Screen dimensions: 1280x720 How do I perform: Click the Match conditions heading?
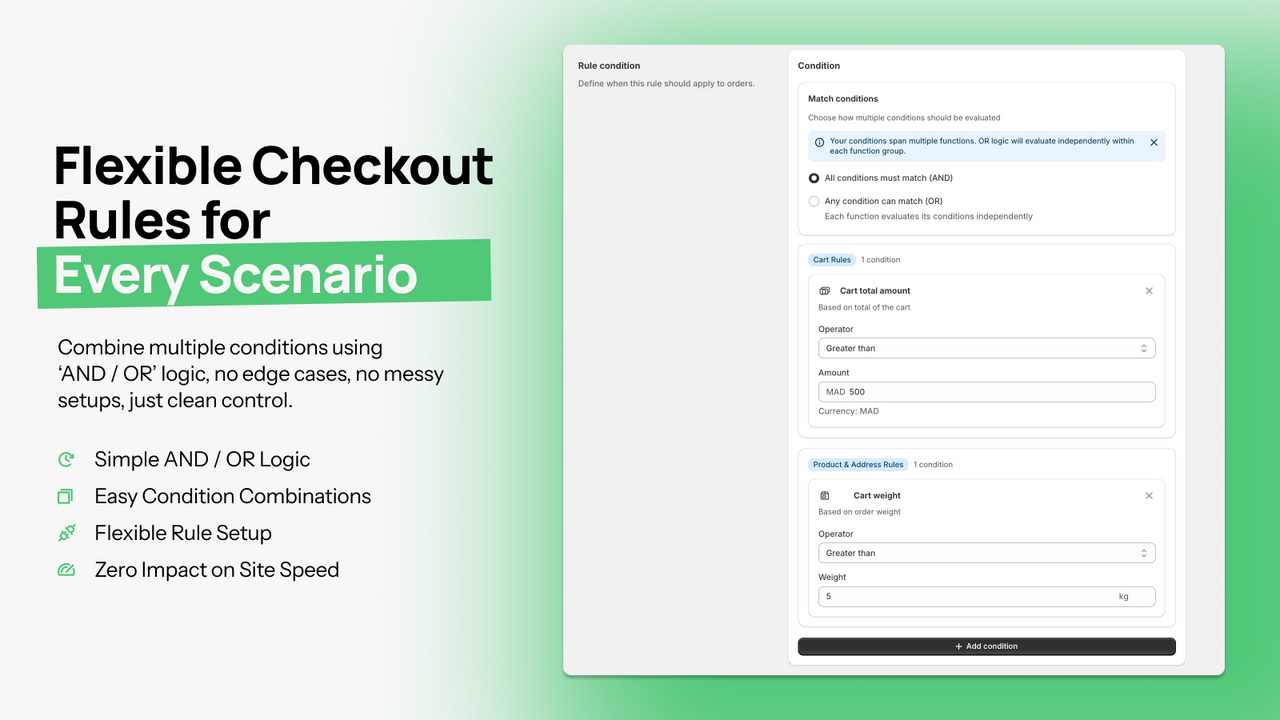point(843,99)
